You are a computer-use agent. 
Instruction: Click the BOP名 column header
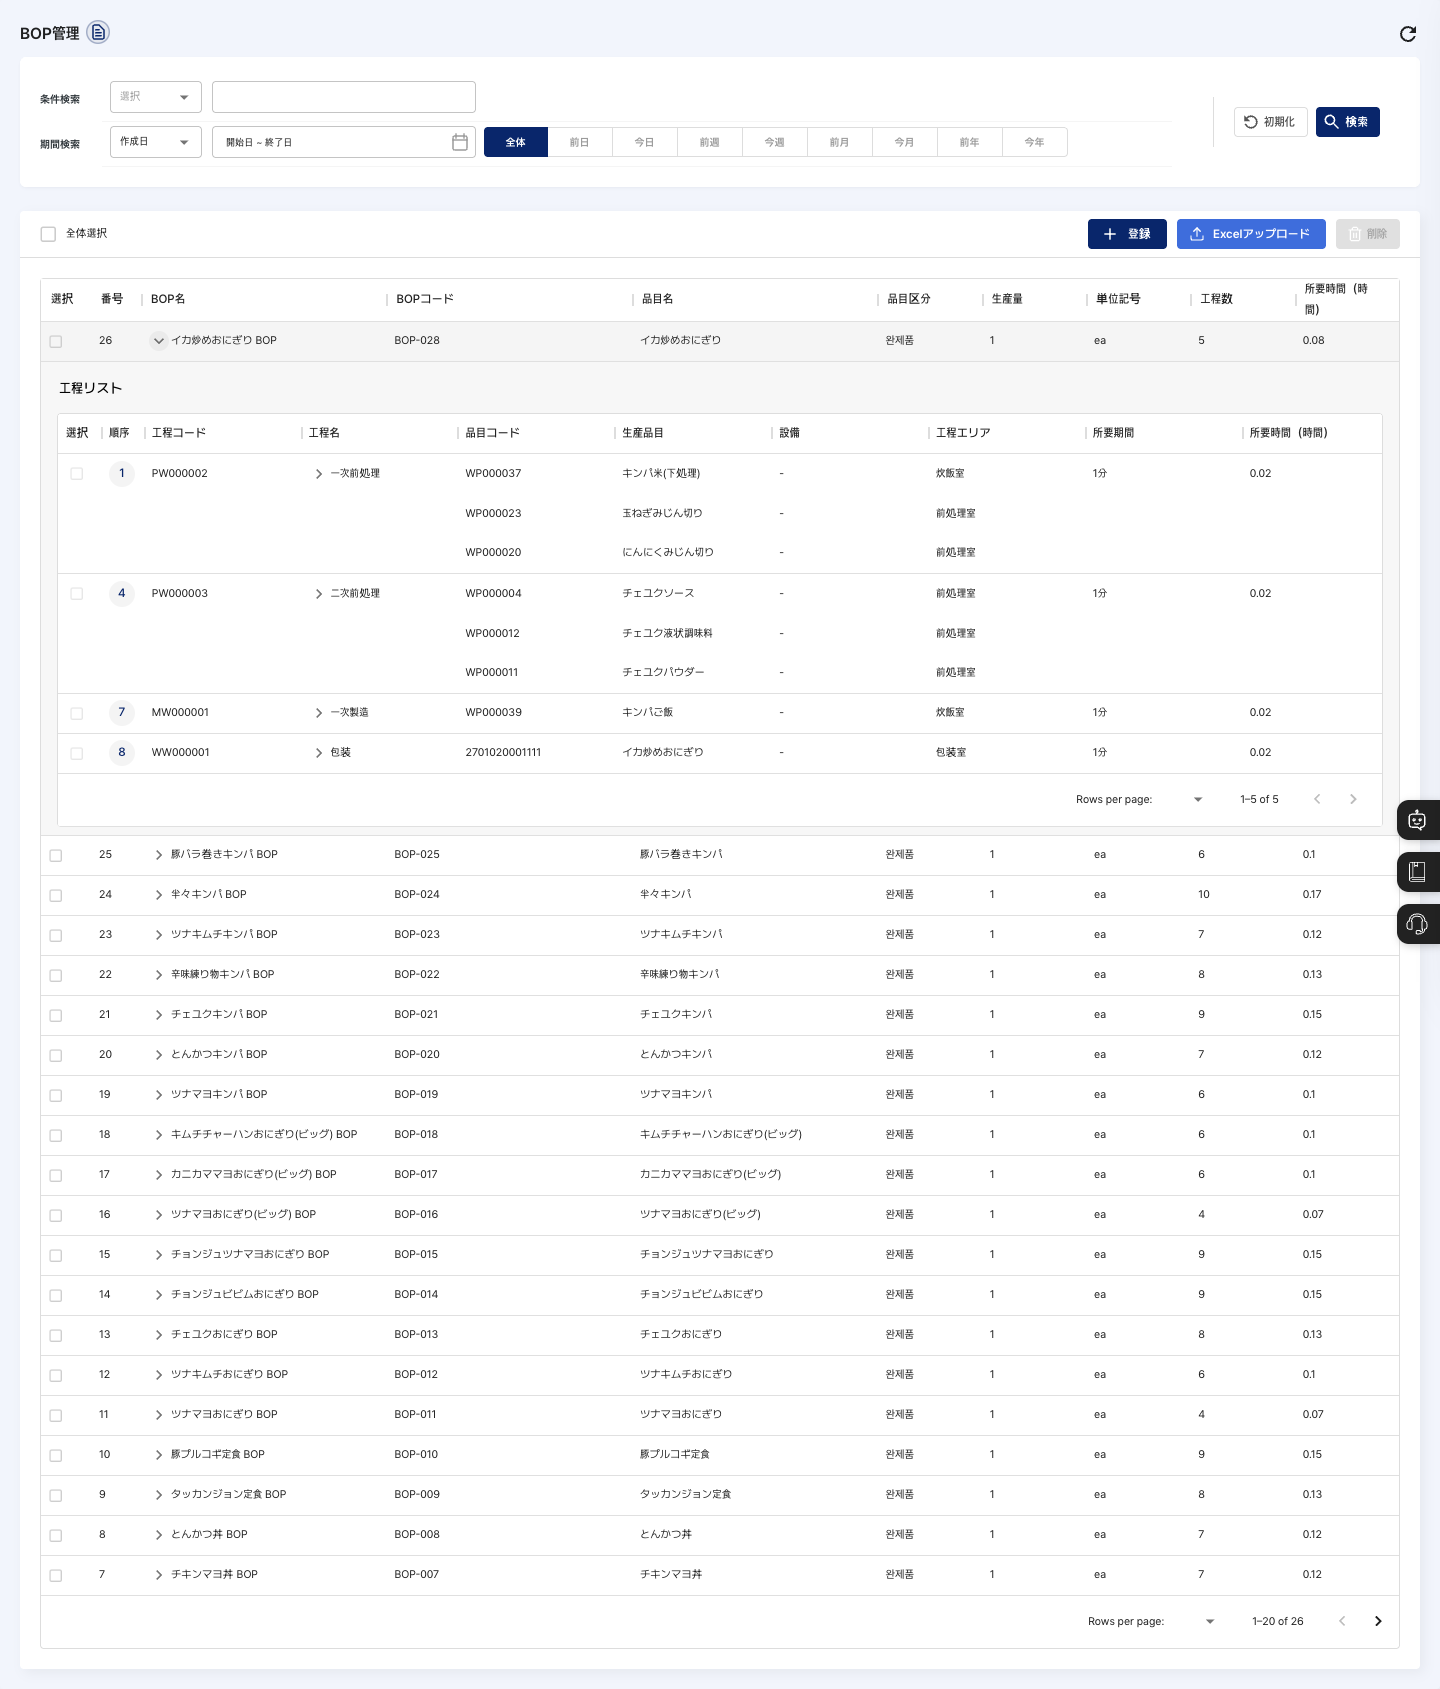[x=168, y=299]
